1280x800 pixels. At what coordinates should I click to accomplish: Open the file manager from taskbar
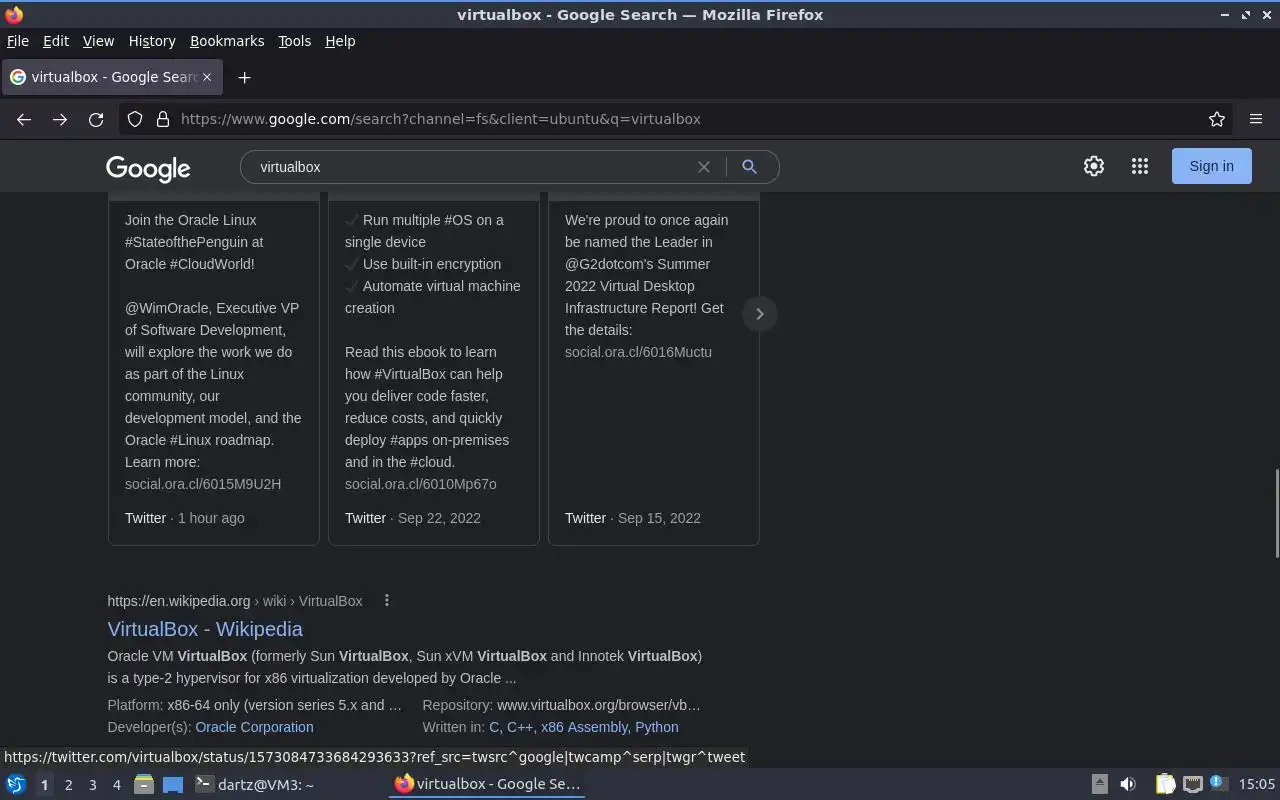(x=144, y=784)
